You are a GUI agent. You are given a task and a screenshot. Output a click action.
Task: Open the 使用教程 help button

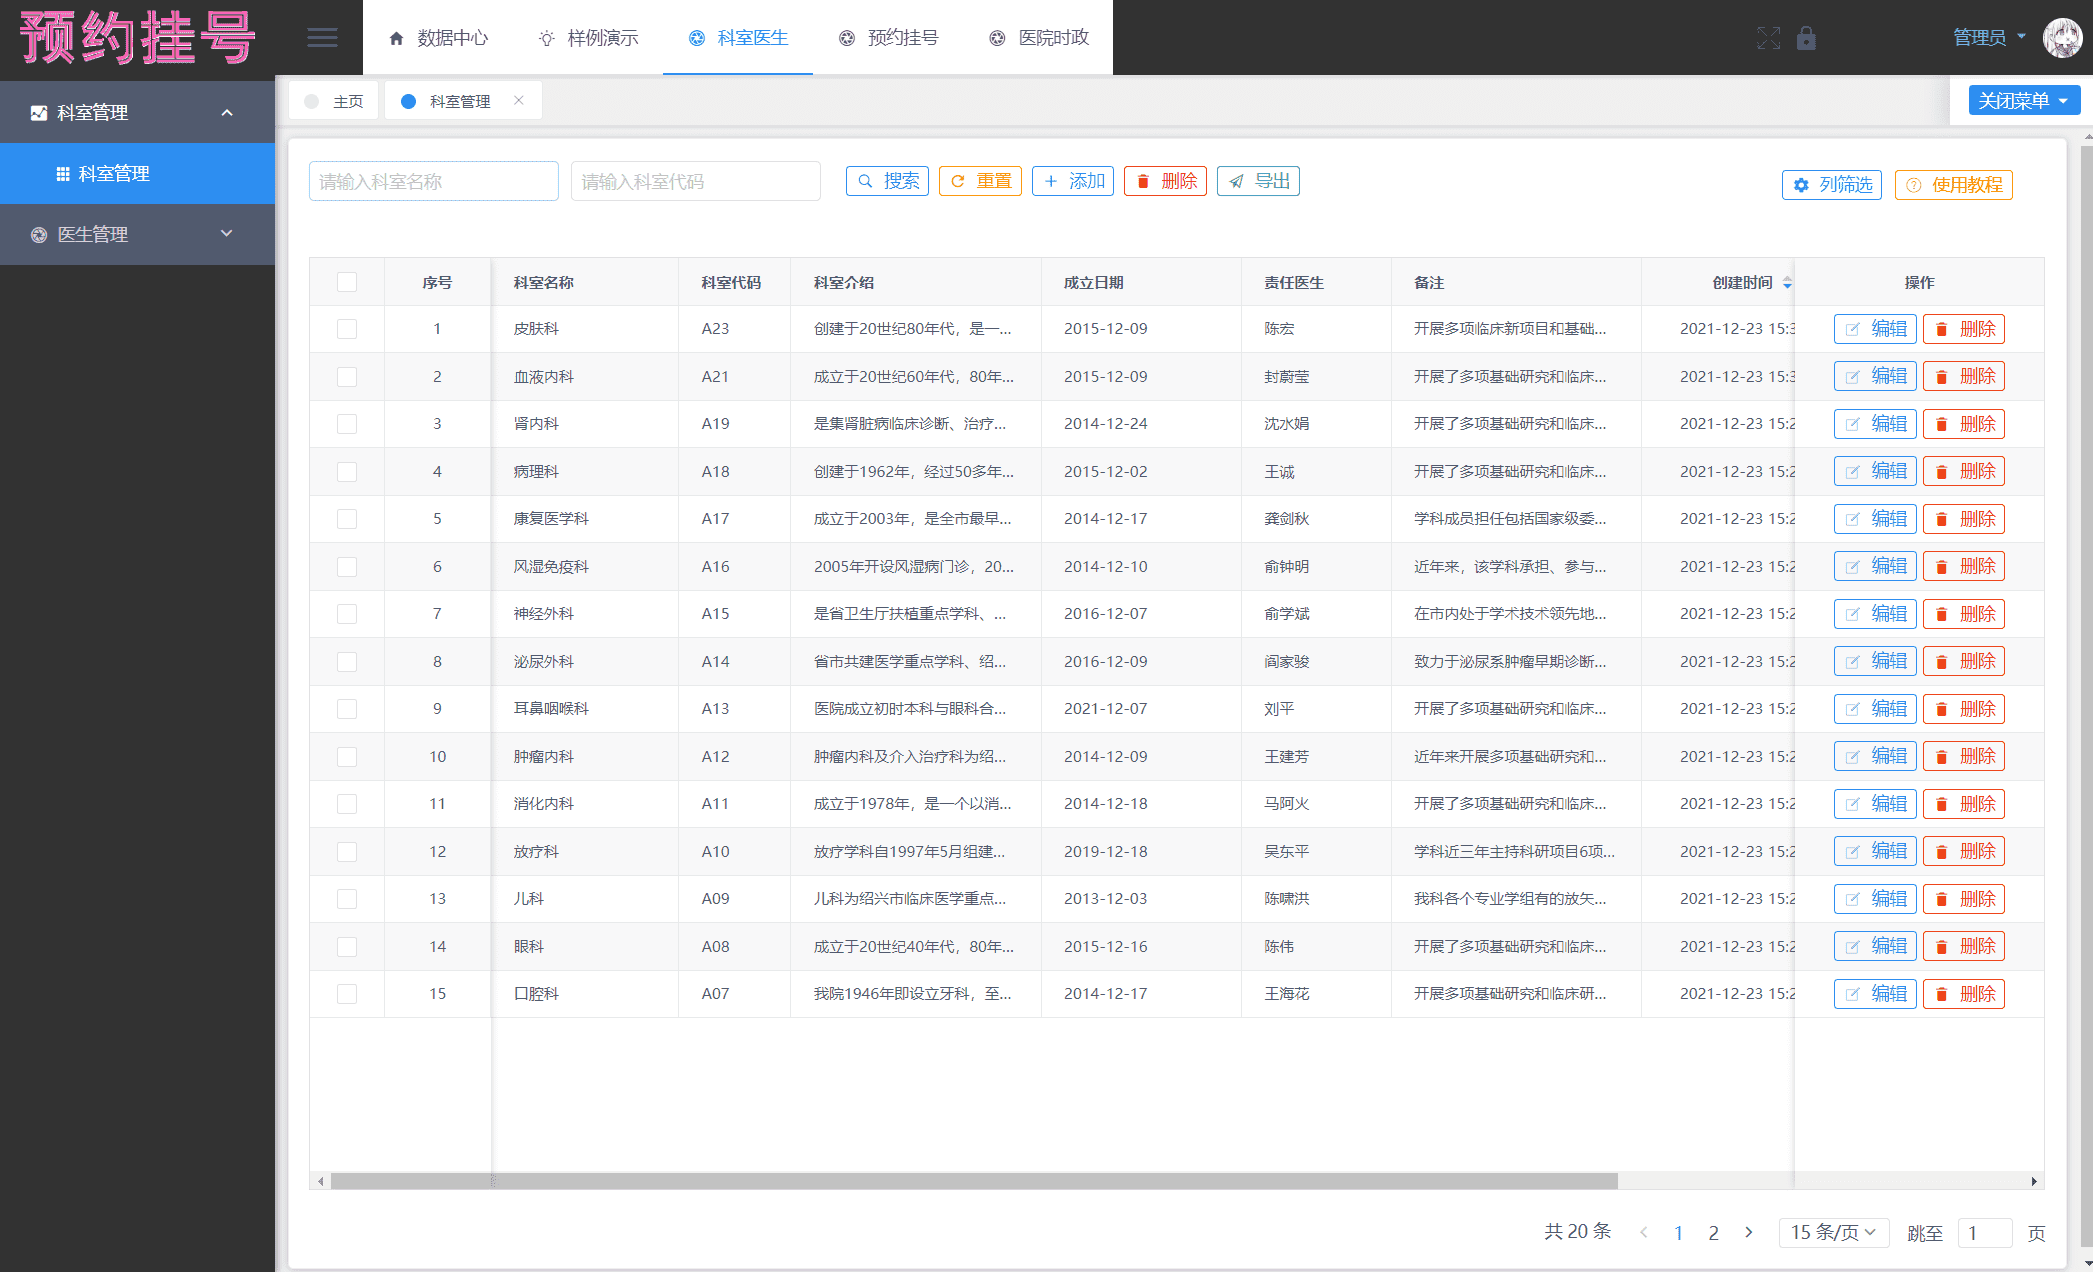[x=1953, y=185]
